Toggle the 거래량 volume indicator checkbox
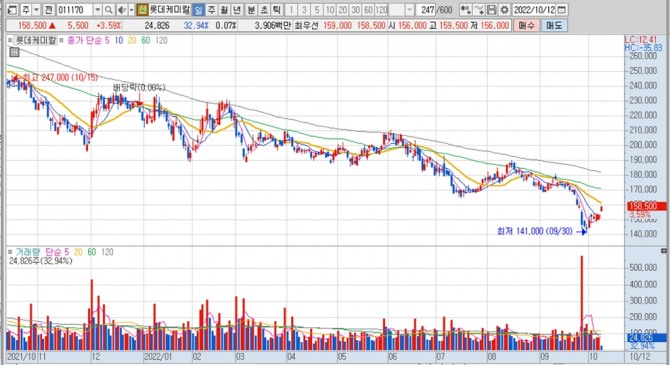The height and width of the screenshot is (365, 670). [10, 252]
